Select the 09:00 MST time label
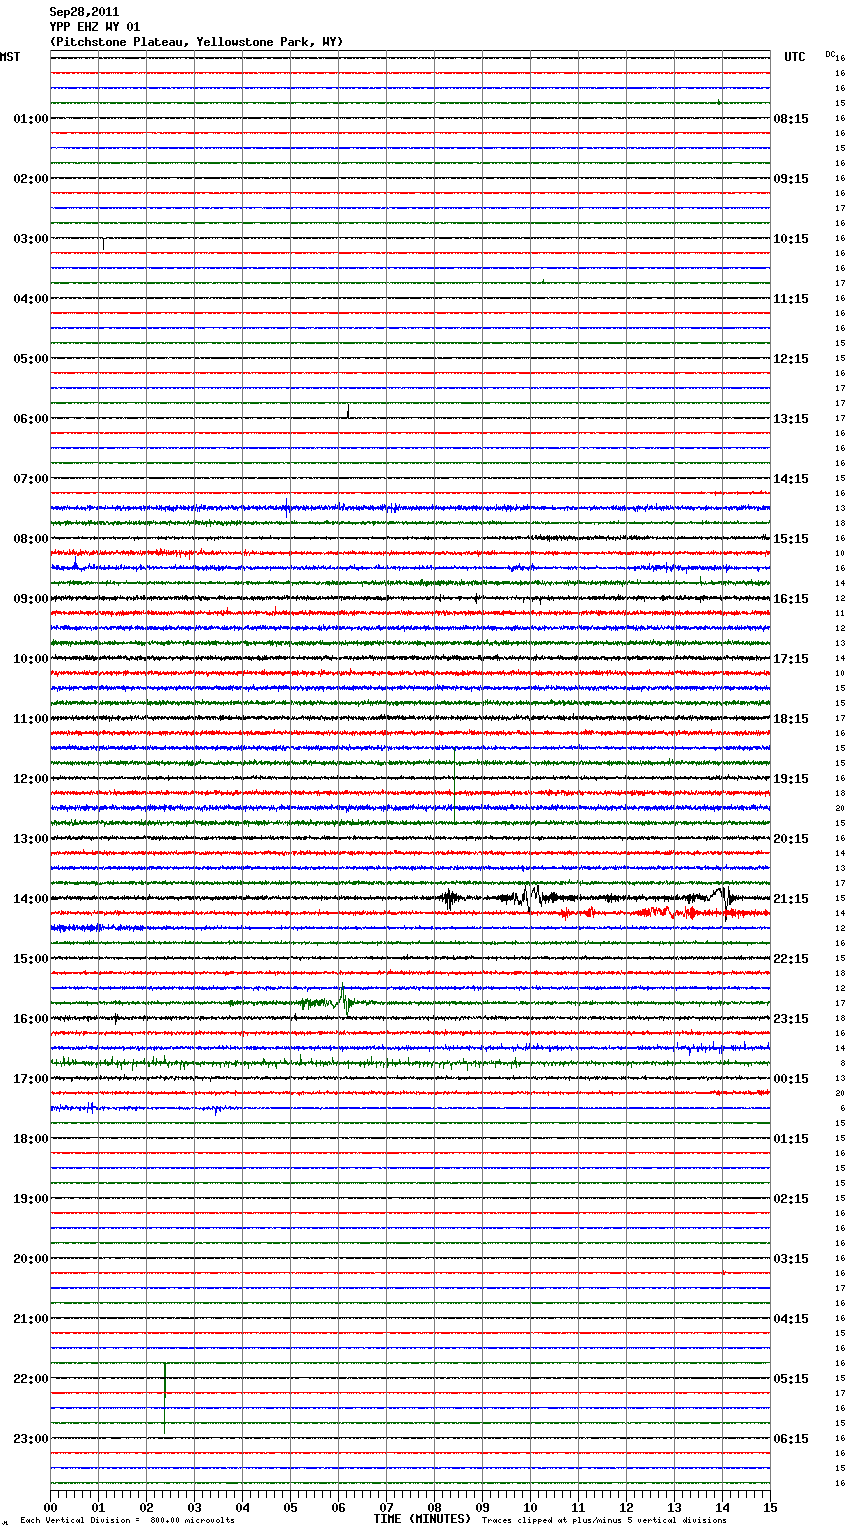Image resolution: width=850 pixels, height=1534 pixels. [30, 599]
